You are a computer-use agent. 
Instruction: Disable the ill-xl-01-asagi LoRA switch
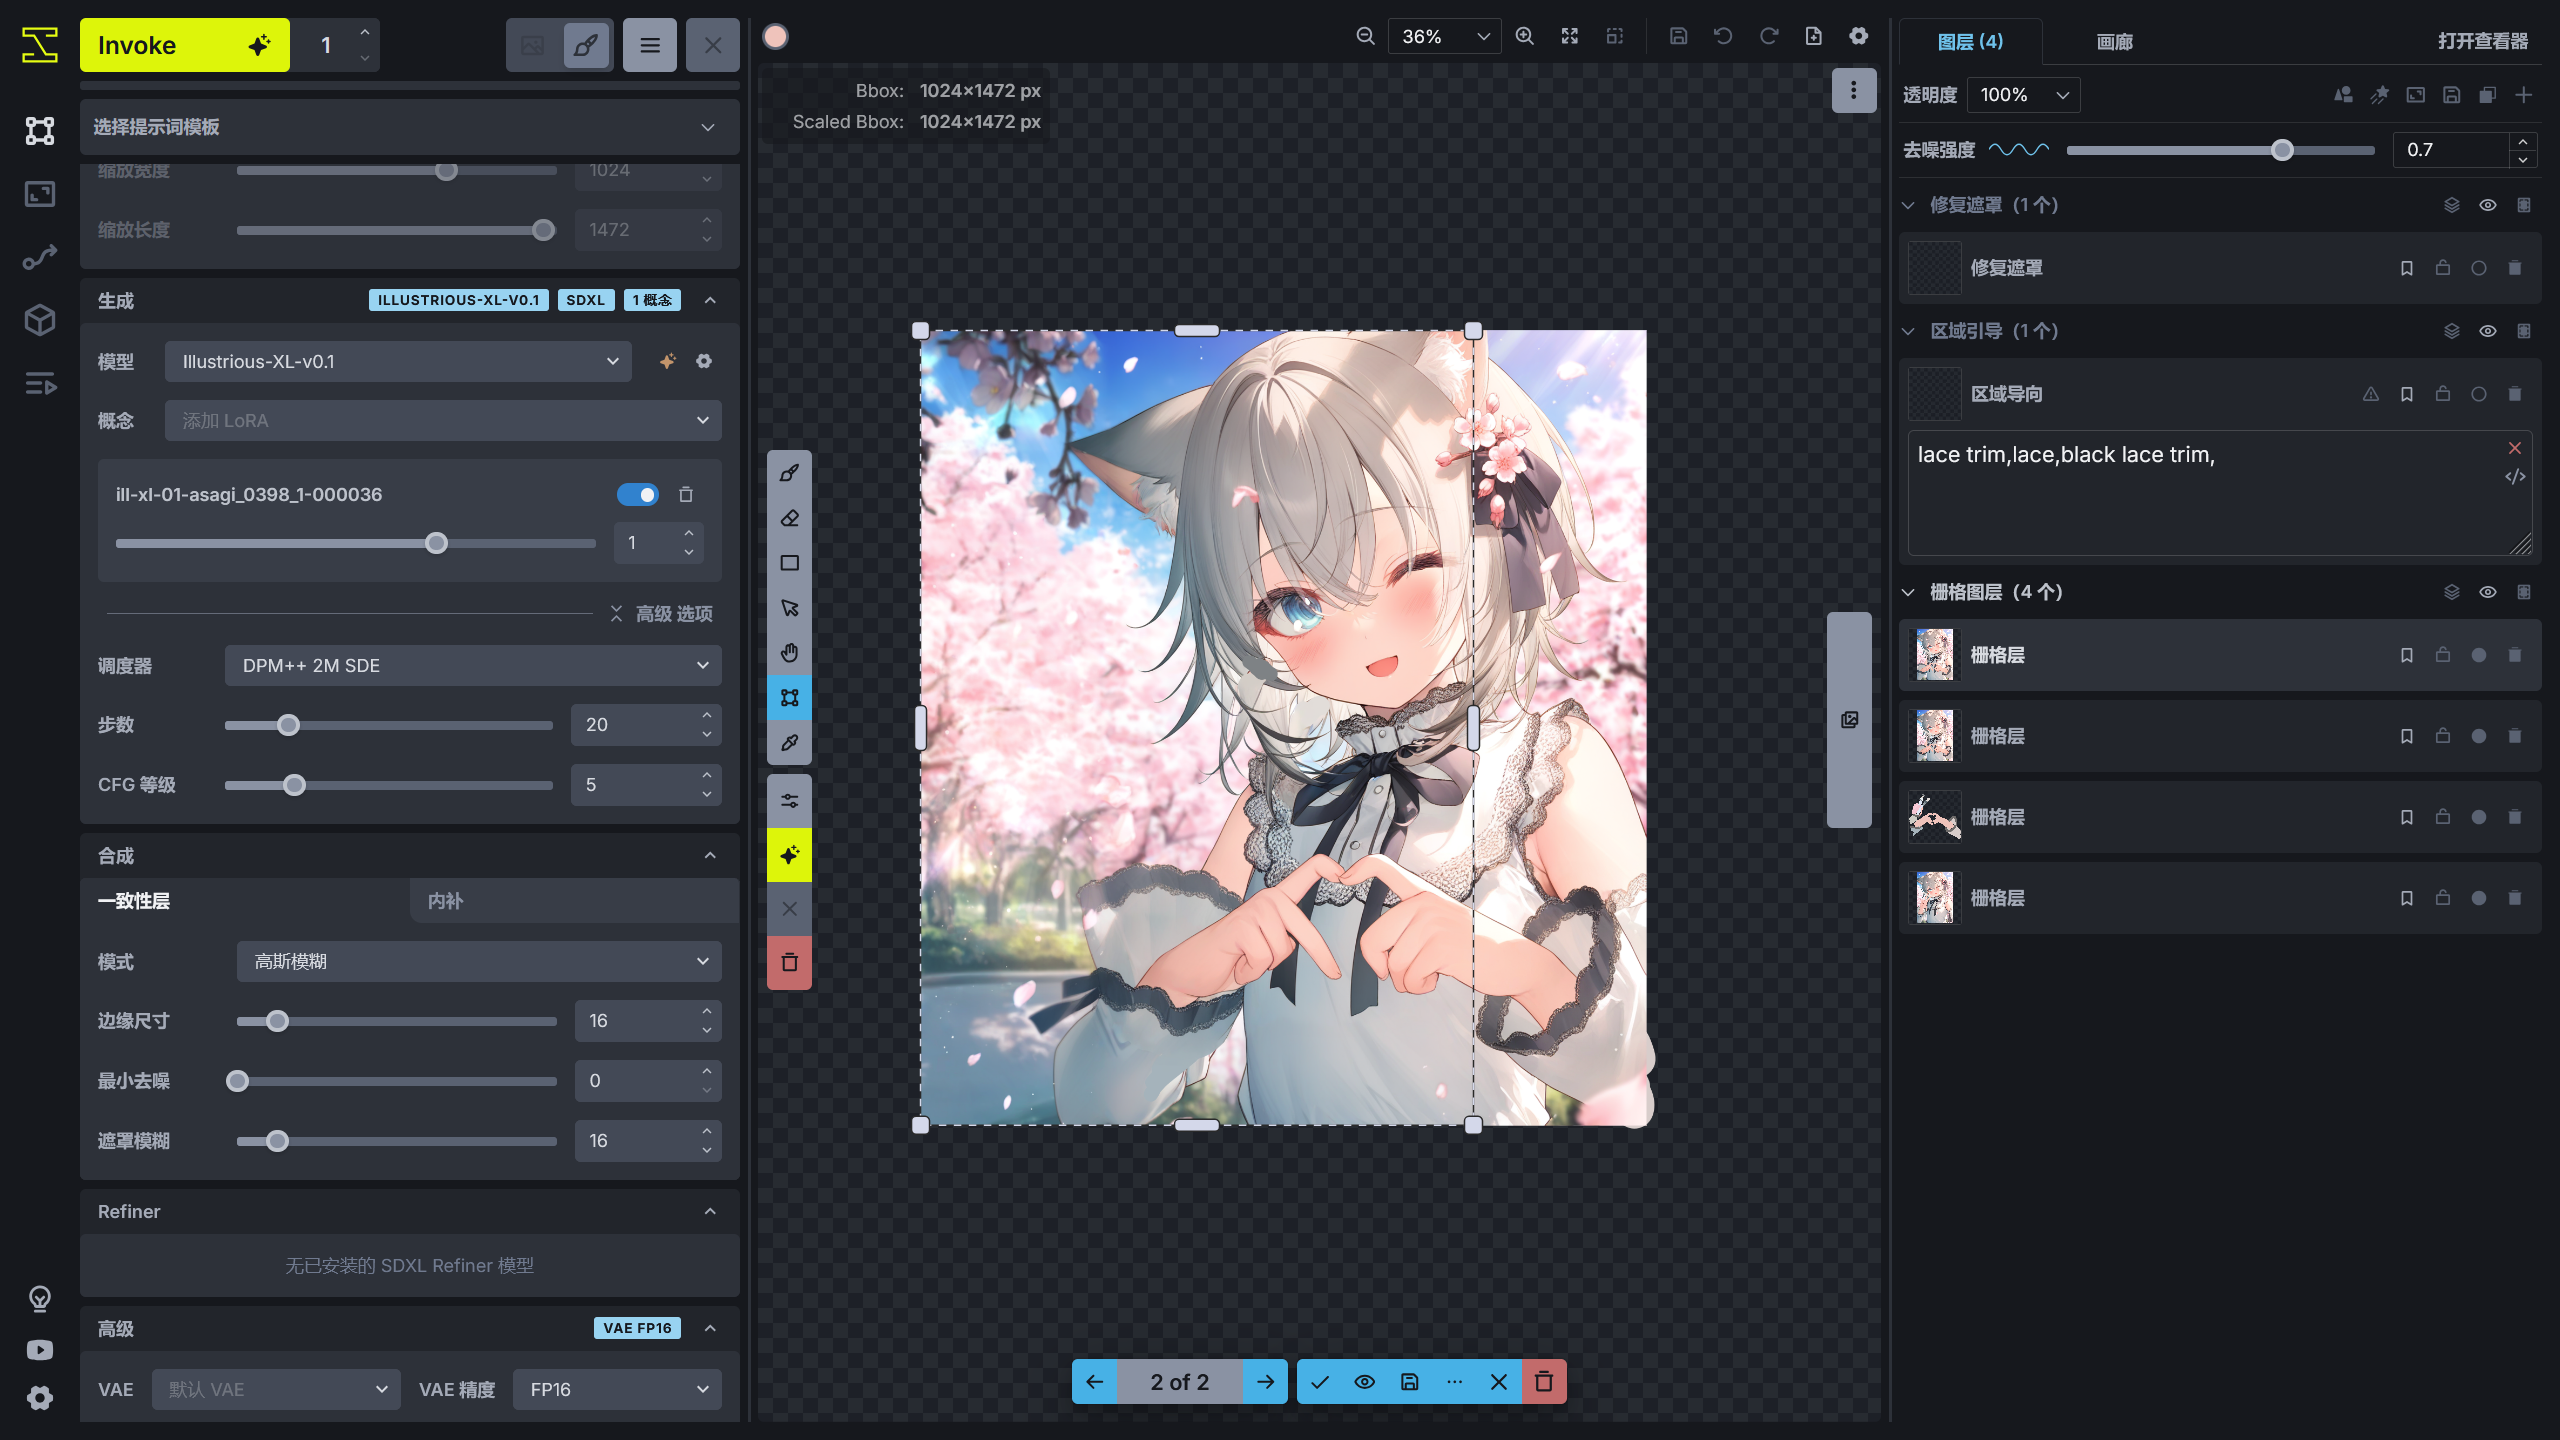[x=638, y=494]
